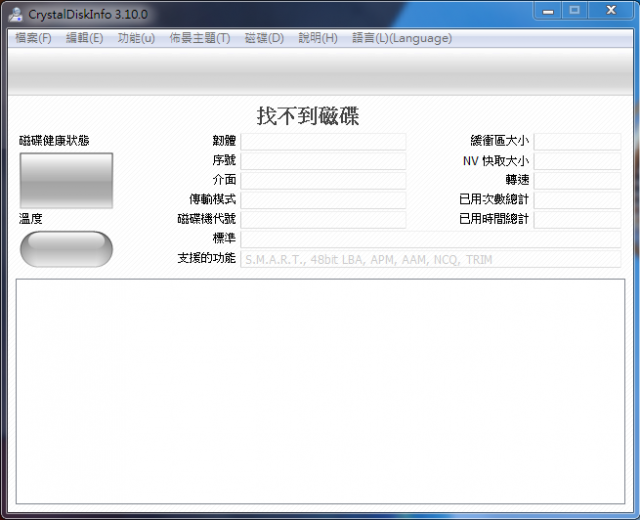Click the empty S.M.A.R.T. attributes list area
Image resolution: width=640 pixels, height=520 pixels.
(x=320, y=391)
